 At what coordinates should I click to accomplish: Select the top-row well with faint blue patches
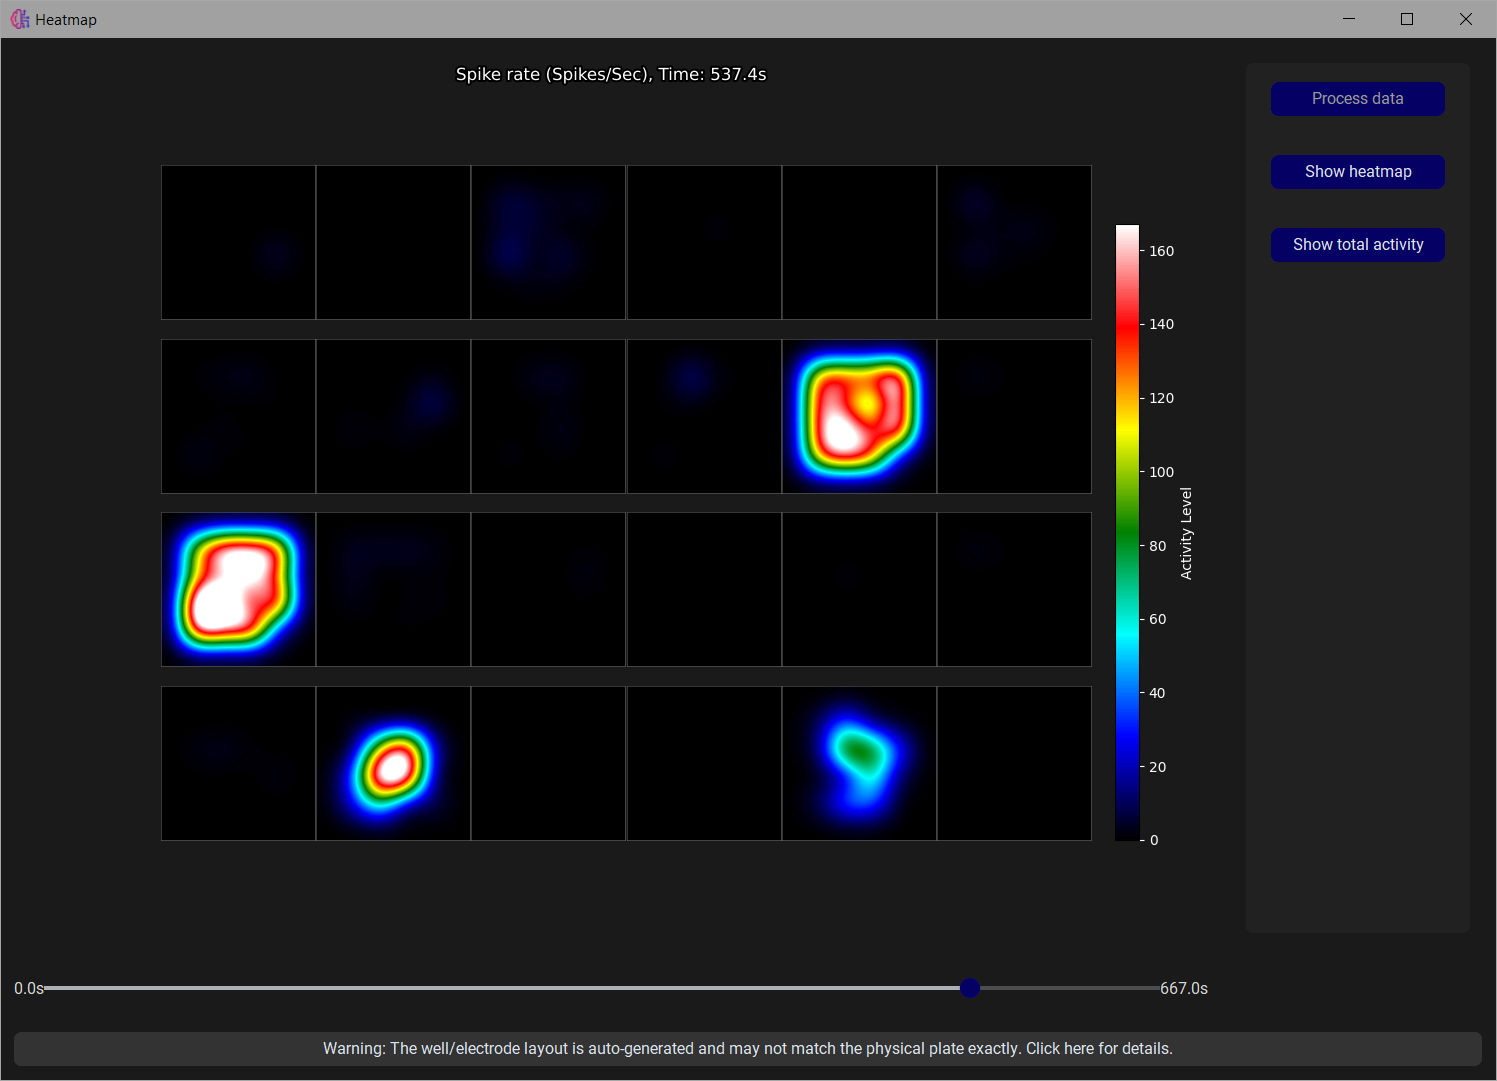pos(548,243)
